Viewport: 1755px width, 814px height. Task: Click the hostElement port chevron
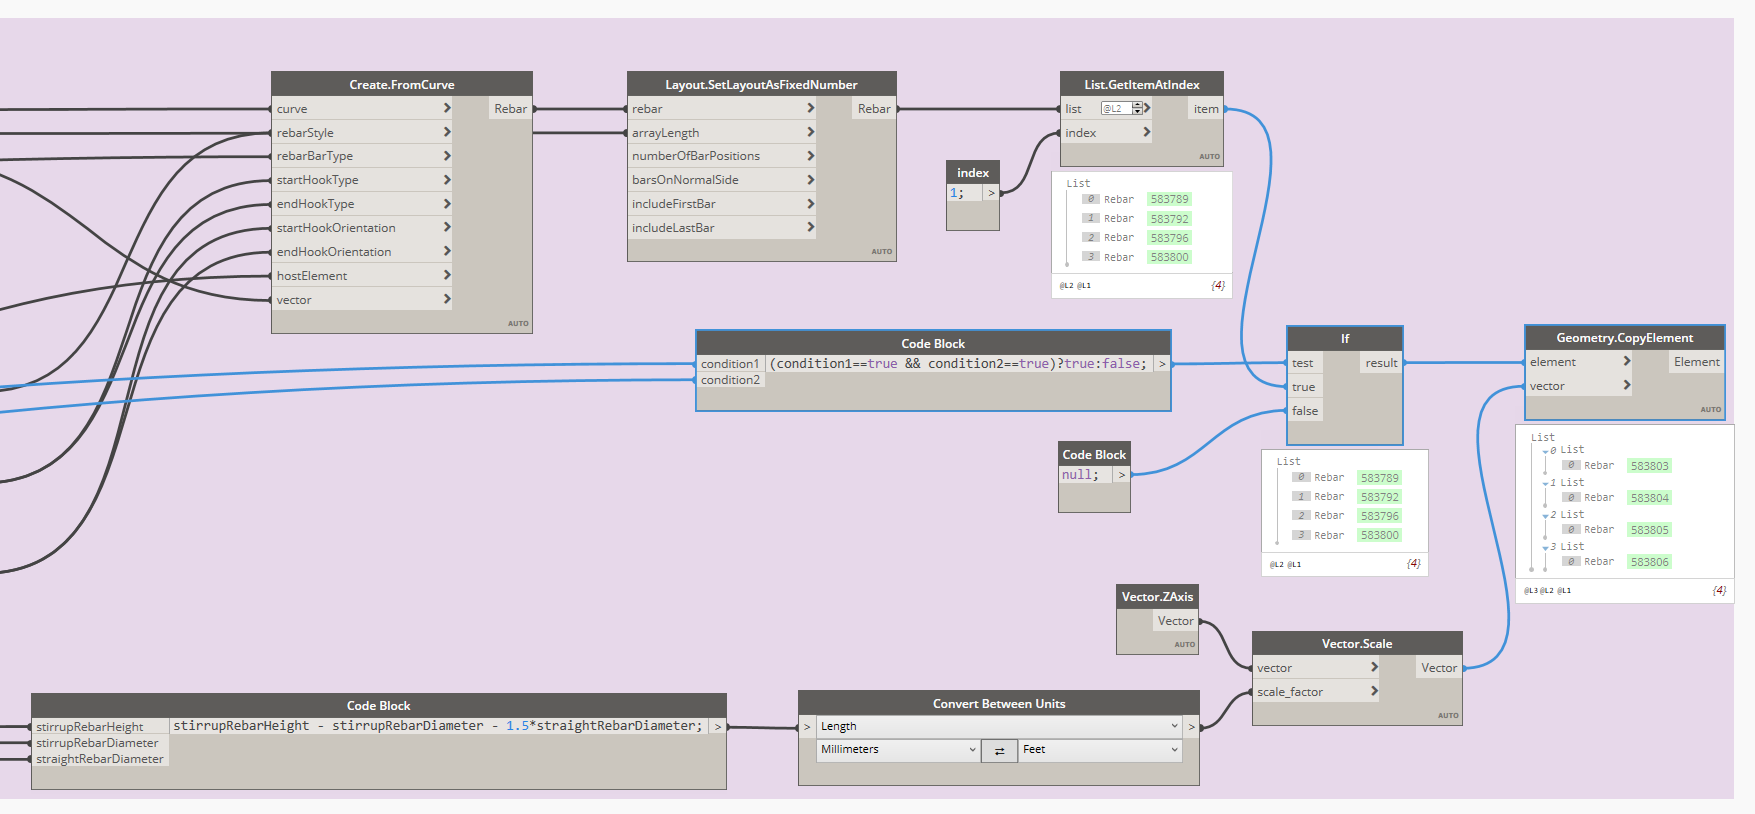(447, 275)
